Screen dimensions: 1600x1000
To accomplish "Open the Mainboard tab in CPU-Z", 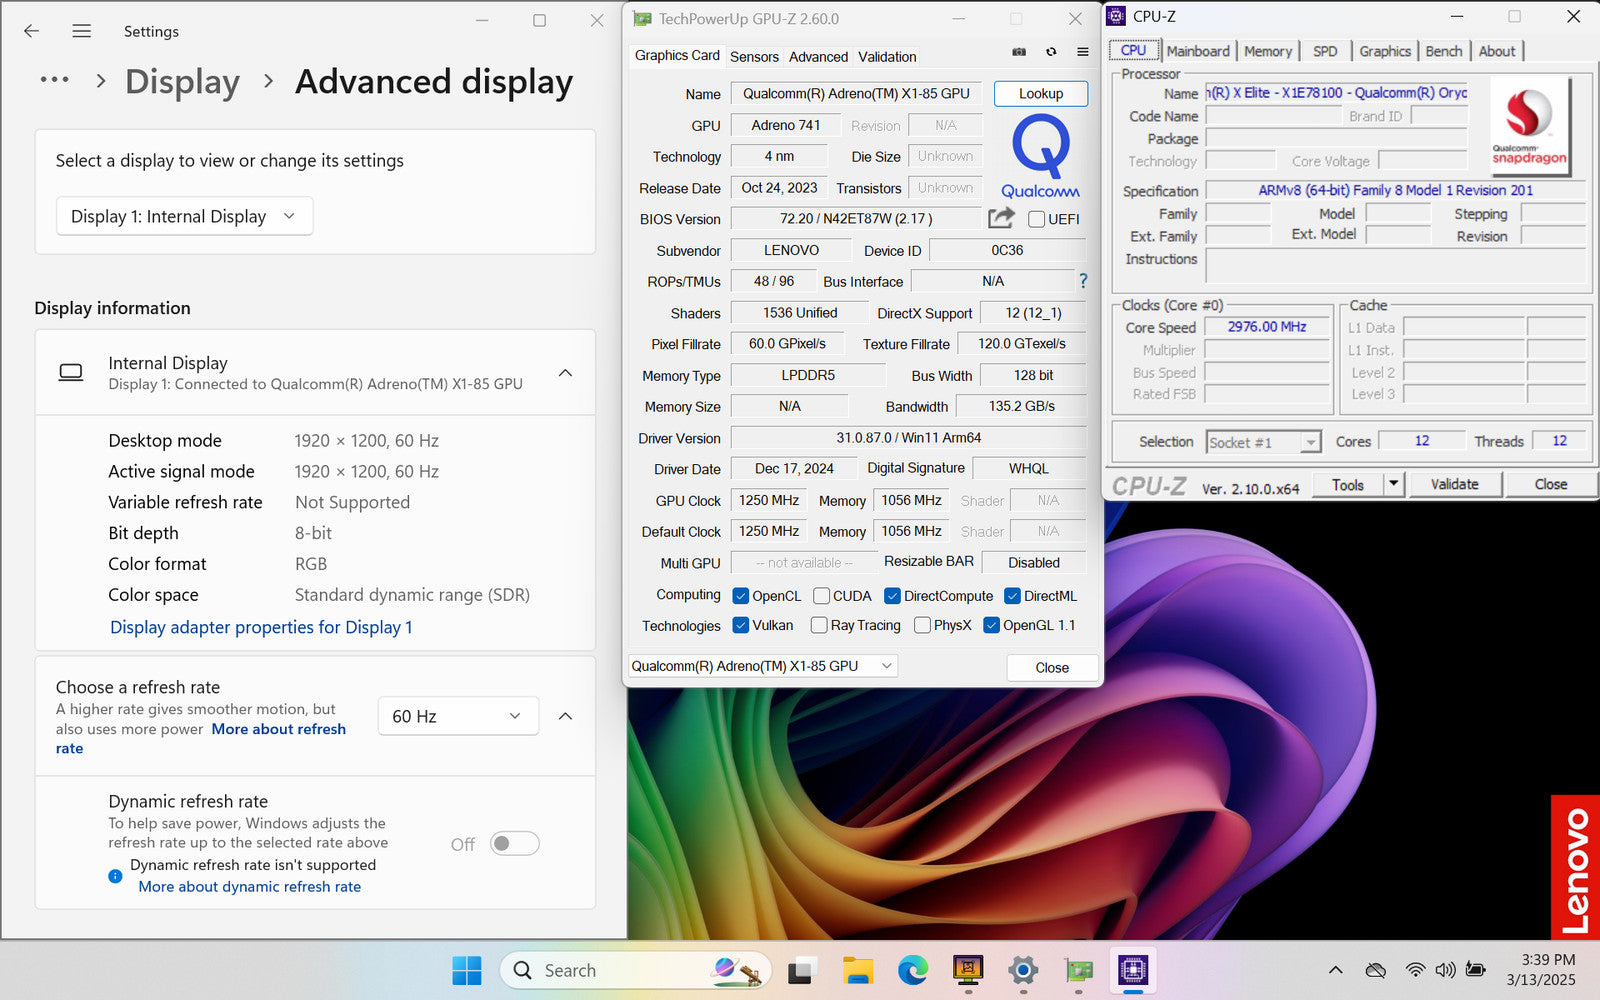I will point(1198,51).
